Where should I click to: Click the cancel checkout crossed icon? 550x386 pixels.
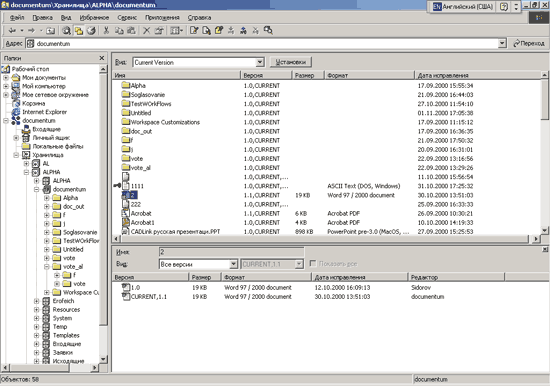coord(256,31)
